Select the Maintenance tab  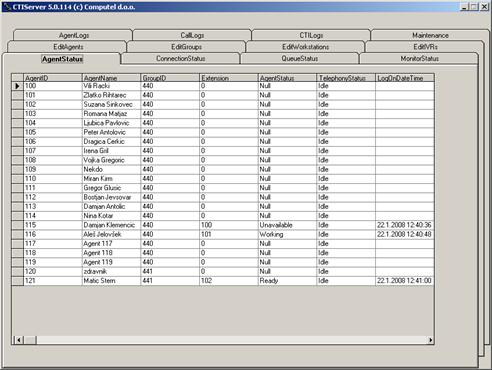[430, 35]
